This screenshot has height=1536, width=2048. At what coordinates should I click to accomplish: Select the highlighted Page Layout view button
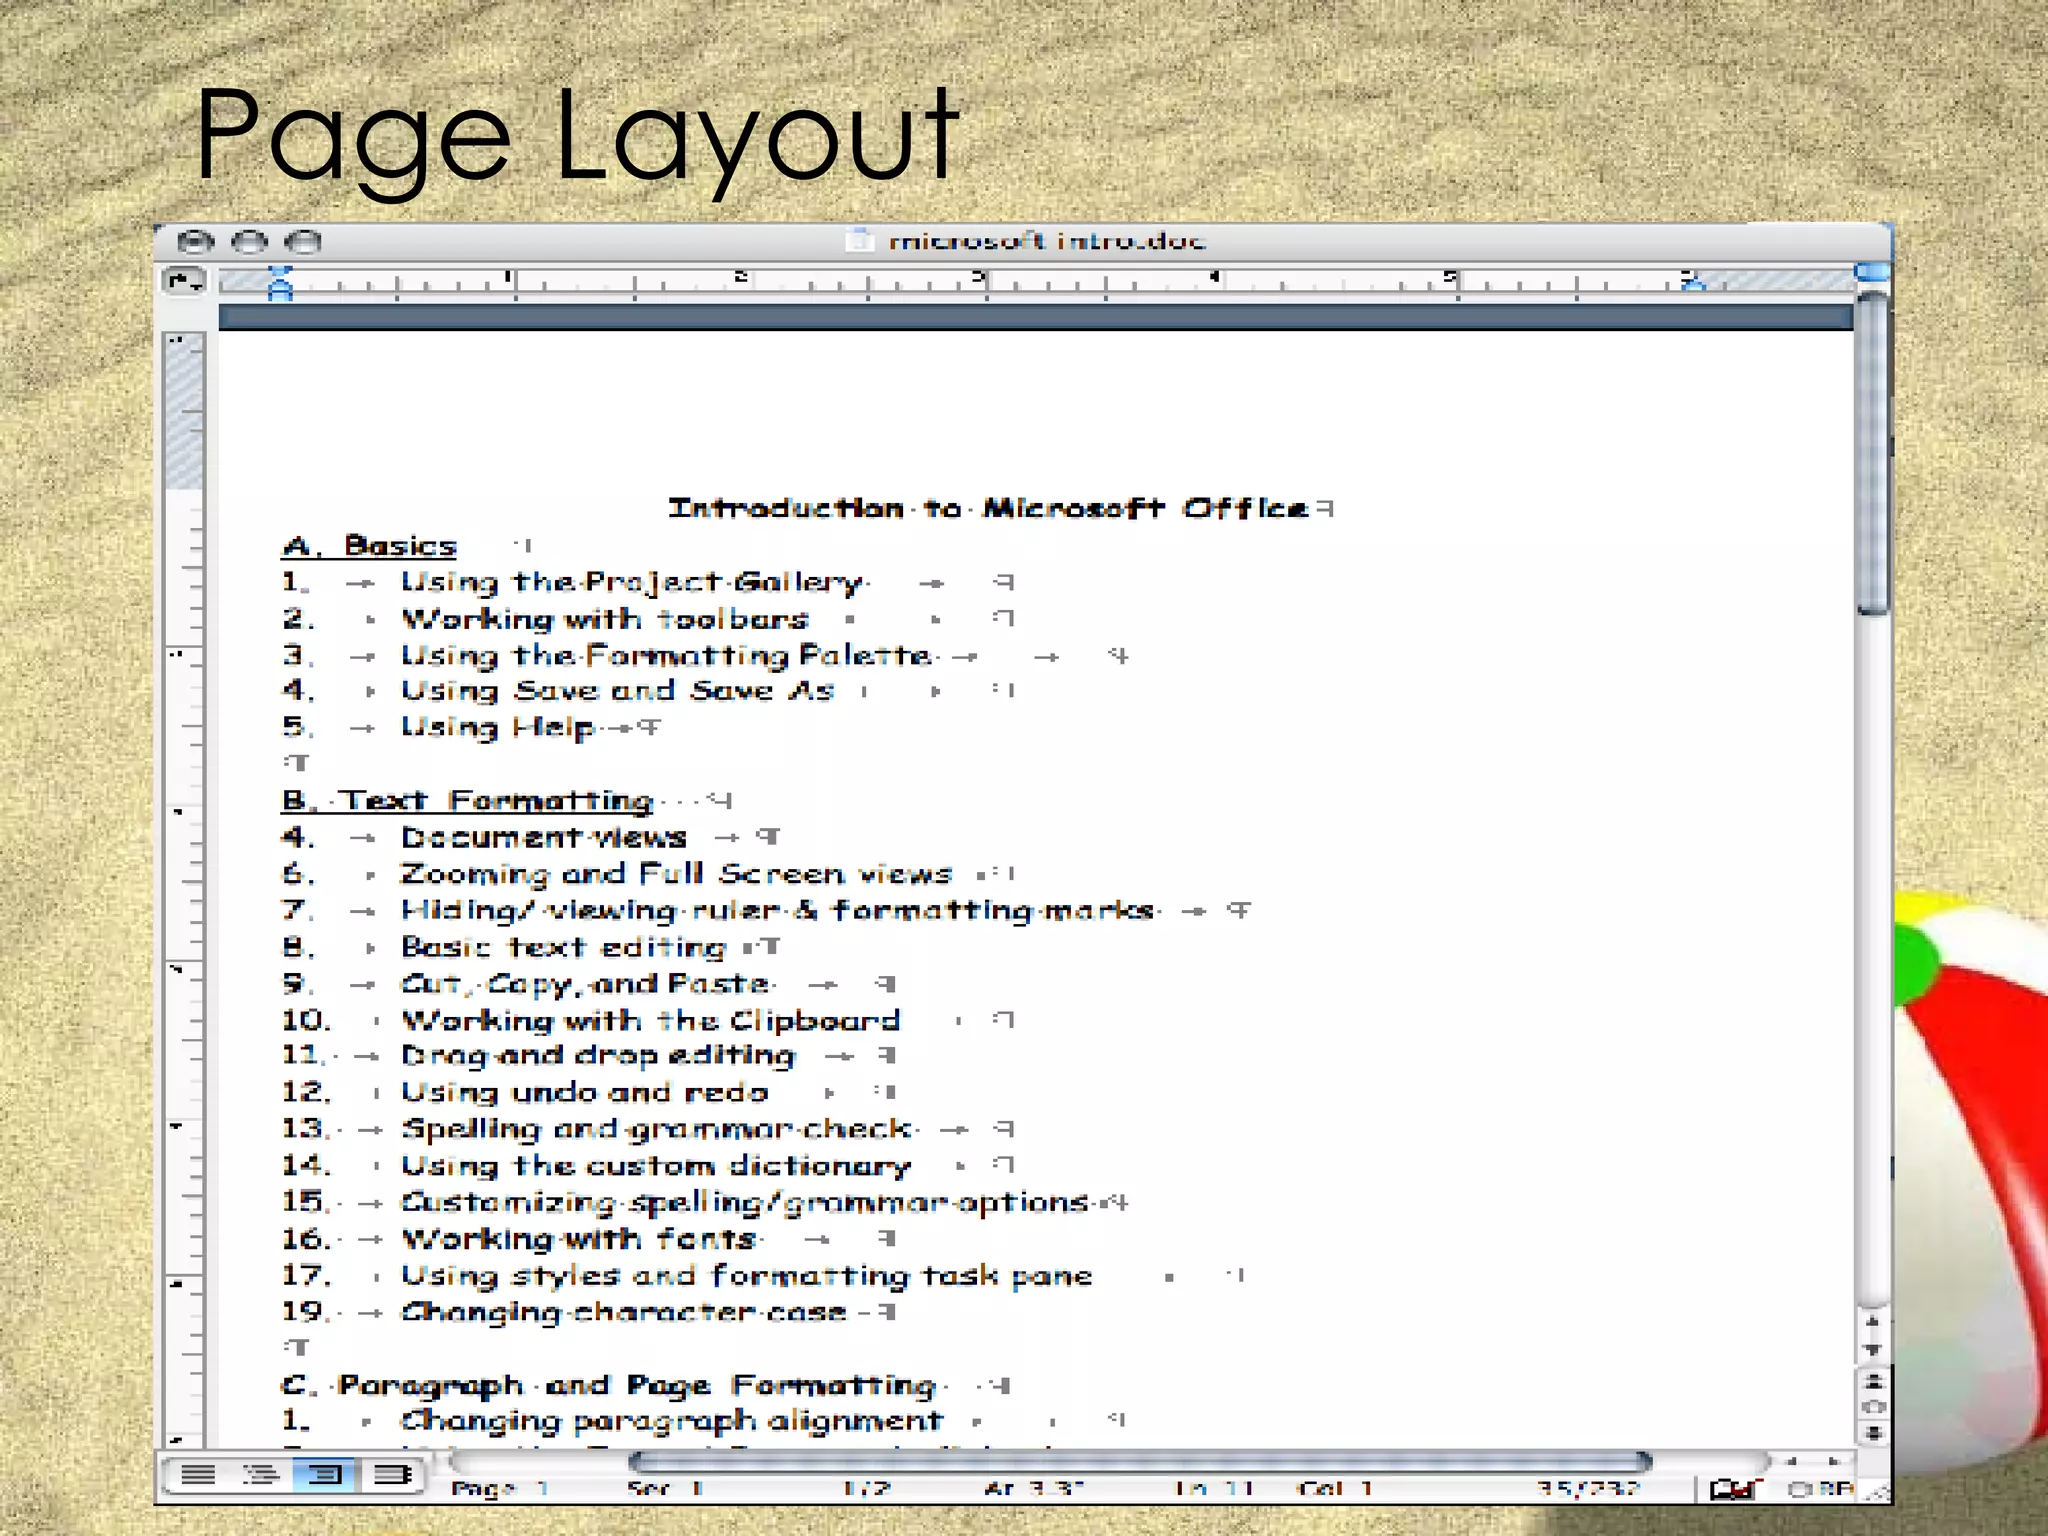[x=324, y=1474]
